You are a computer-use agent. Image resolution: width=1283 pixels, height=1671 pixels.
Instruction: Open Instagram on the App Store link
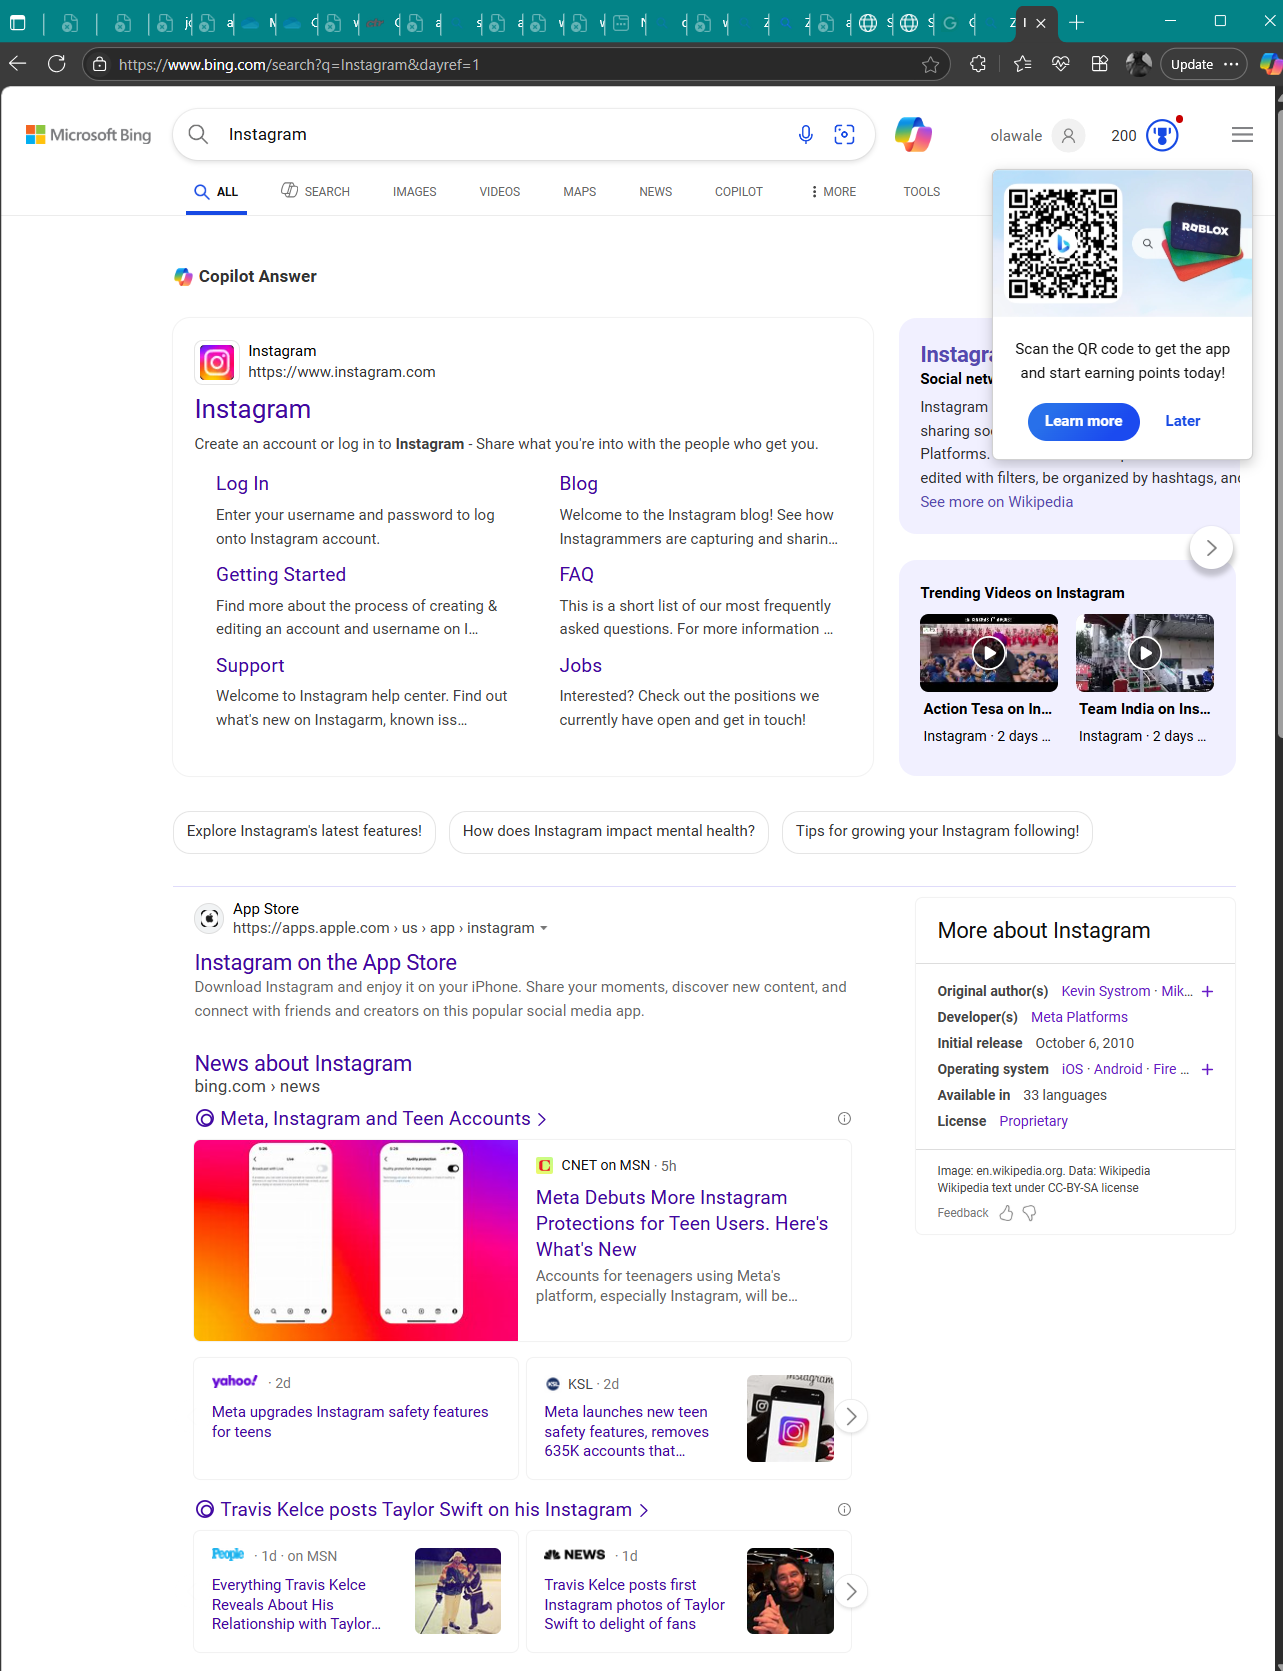pyautogui.click(x=326, y=962)
